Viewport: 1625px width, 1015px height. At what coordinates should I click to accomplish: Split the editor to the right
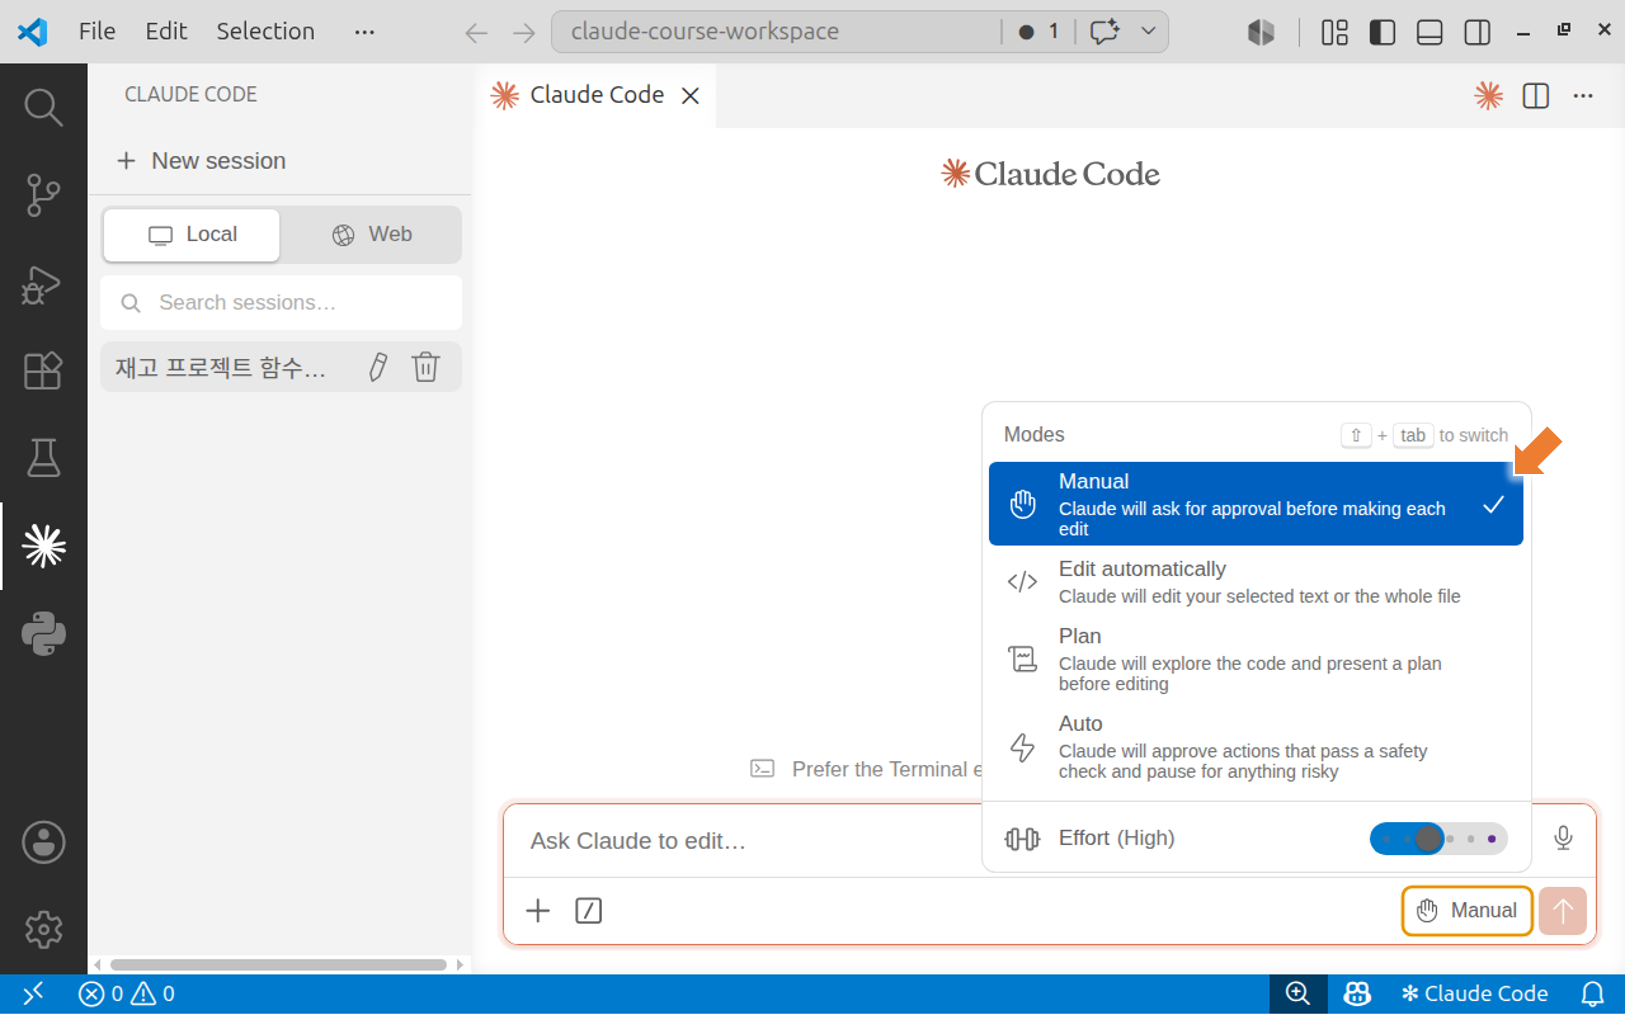coord(1536,95)
